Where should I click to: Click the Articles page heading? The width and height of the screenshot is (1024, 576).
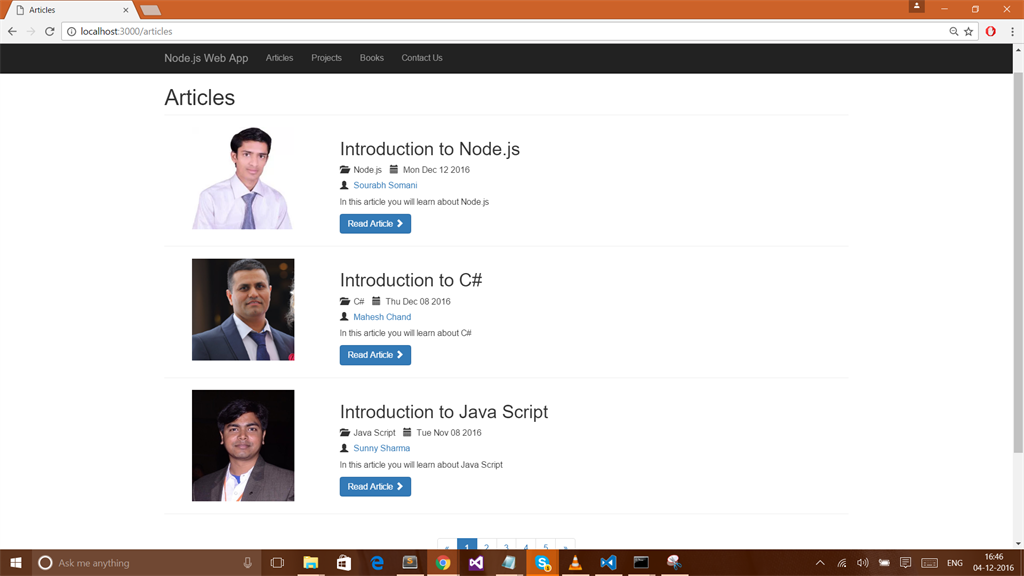(x=199, y=97)
